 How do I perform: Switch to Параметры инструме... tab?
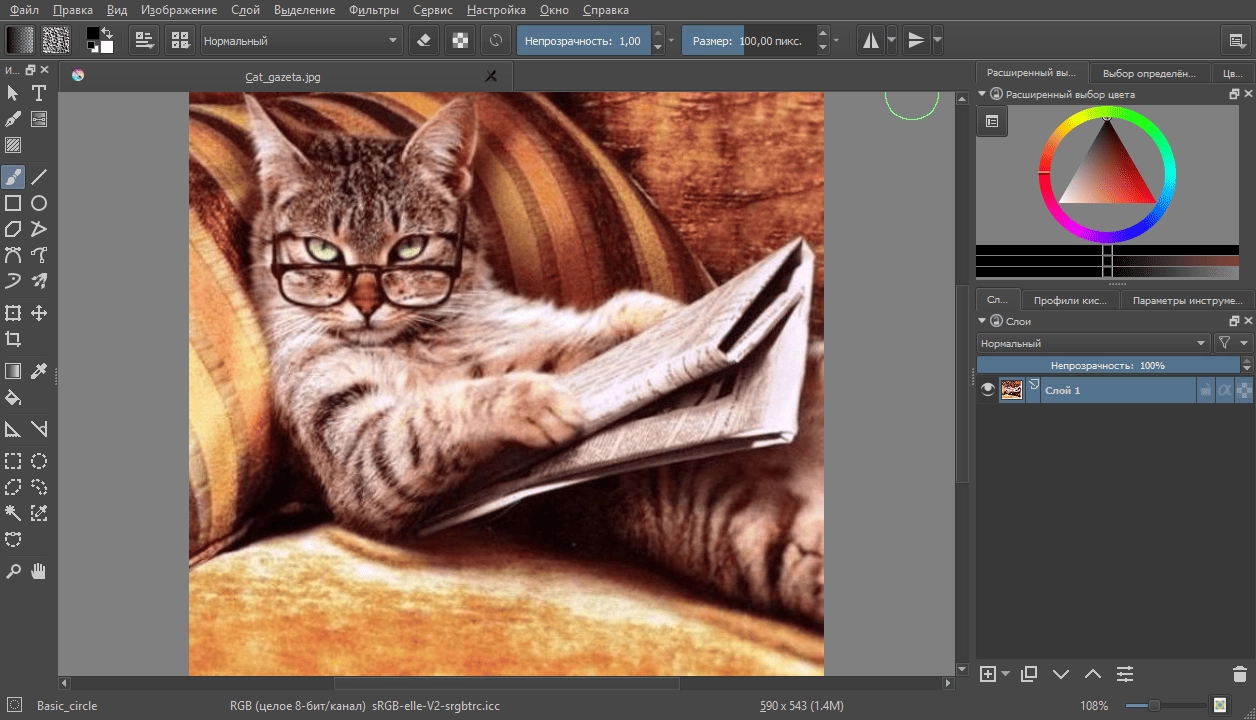click(x=1188, y=300)
